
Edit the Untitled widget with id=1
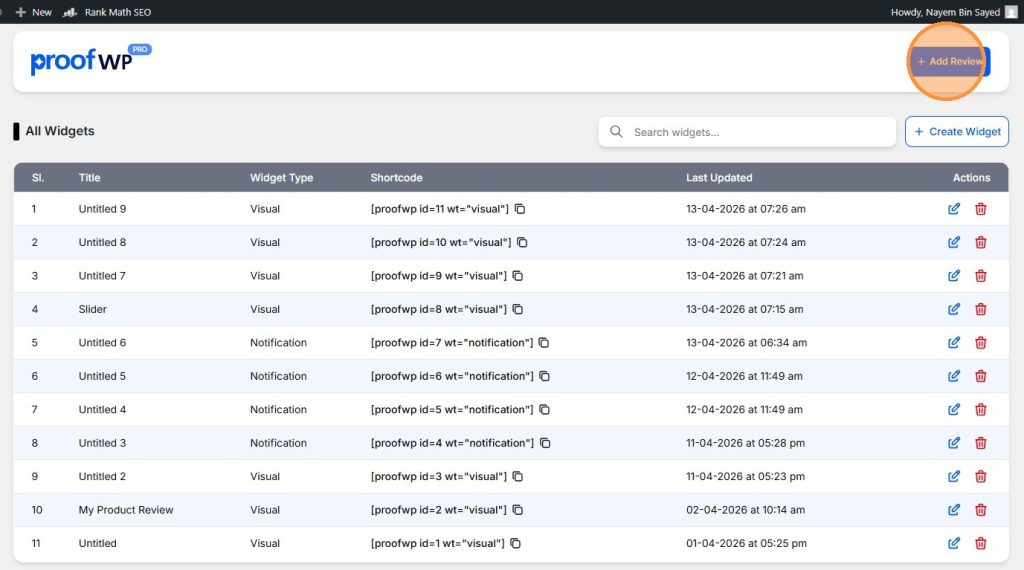[953, 543]
